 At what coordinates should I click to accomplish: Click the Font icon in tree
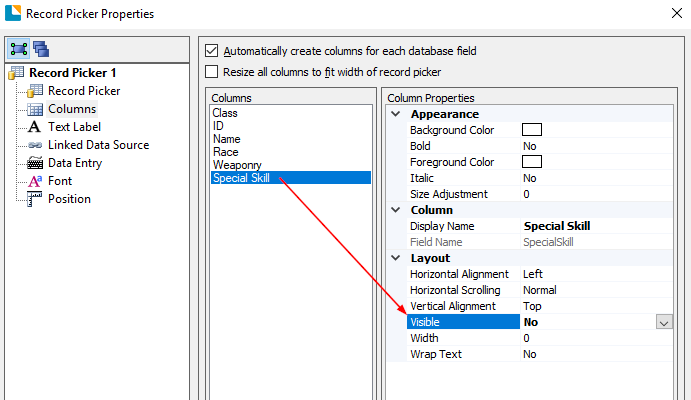35,181
